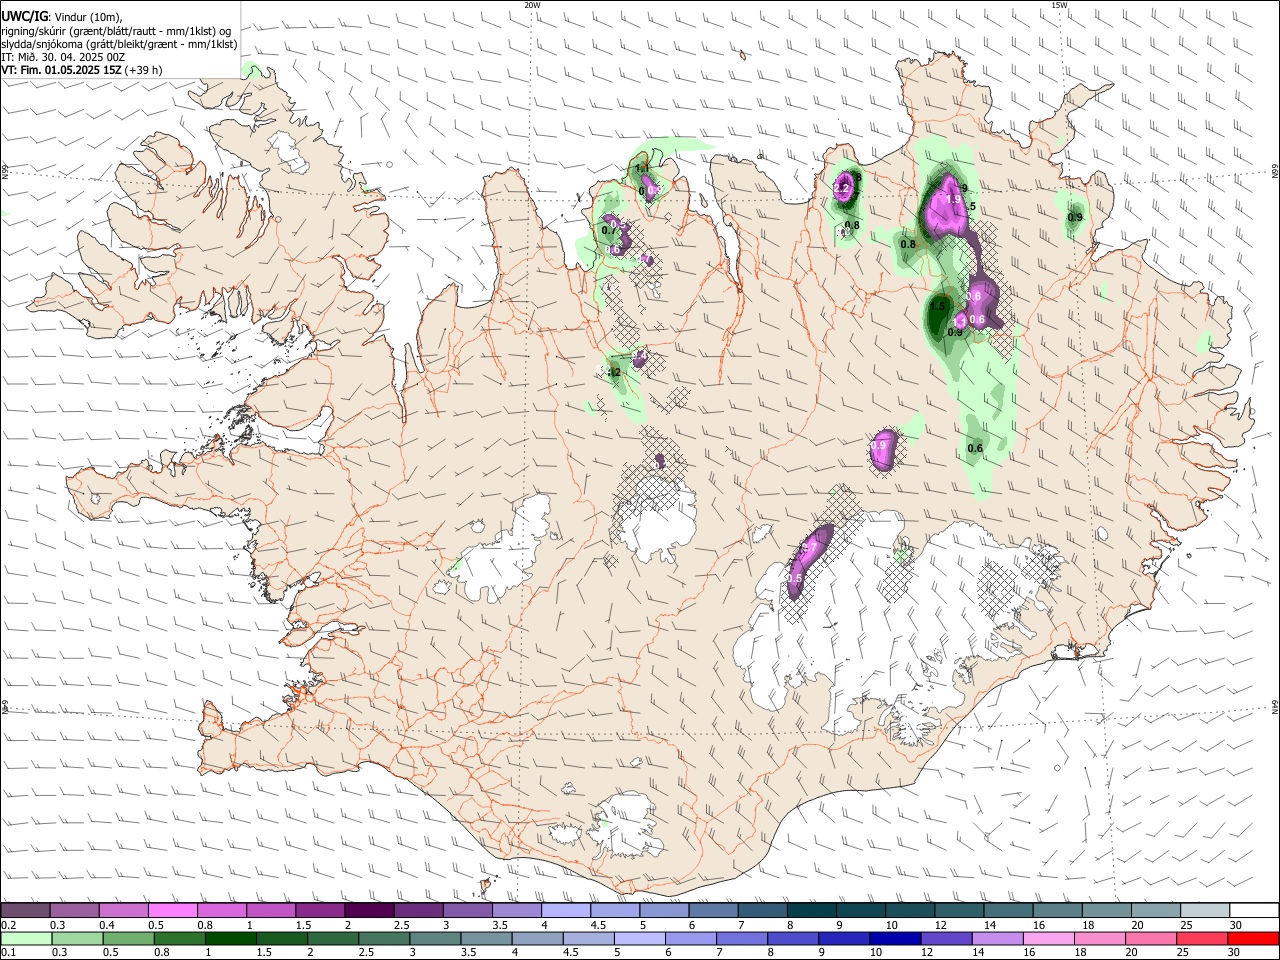Image resolution: width=1280 pixels, height=960 pixels.
Task: Select the dark teal snow swatch above the 9 label
Action: pos(861,911)
